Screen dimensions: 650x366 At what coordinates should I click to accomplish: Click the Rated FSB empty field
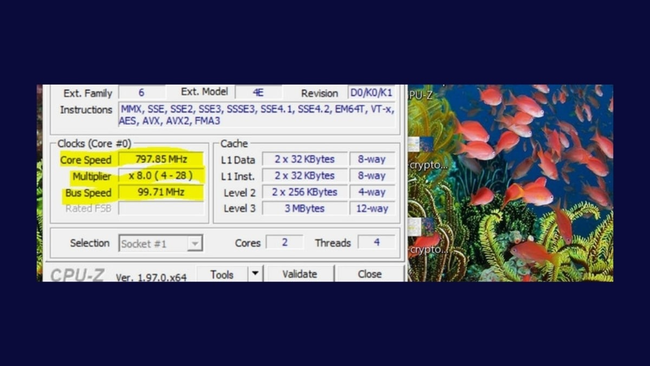(x=161, y=208)
